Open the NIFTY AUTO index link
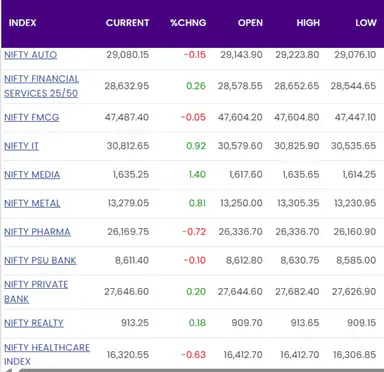The image size is (384, 372). (x=30, y=55)
